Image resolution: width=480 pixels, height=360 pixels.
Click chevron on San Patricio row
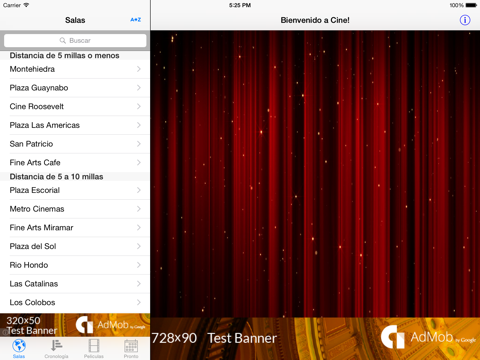point(139,144)
